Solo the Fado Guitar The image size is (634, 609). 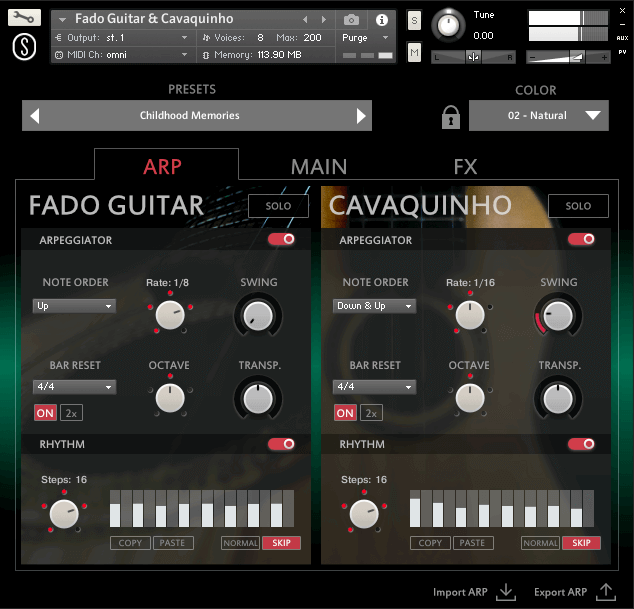coord(278,206)
